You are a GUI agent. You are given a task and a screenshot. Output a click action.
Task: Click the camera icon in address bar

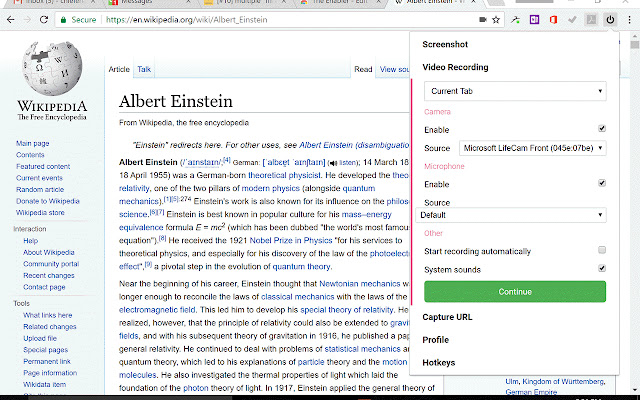tap(483, 20)
